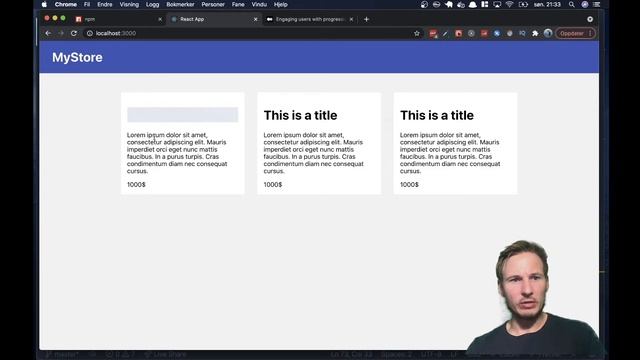Bookmark this page with the star

417,33
